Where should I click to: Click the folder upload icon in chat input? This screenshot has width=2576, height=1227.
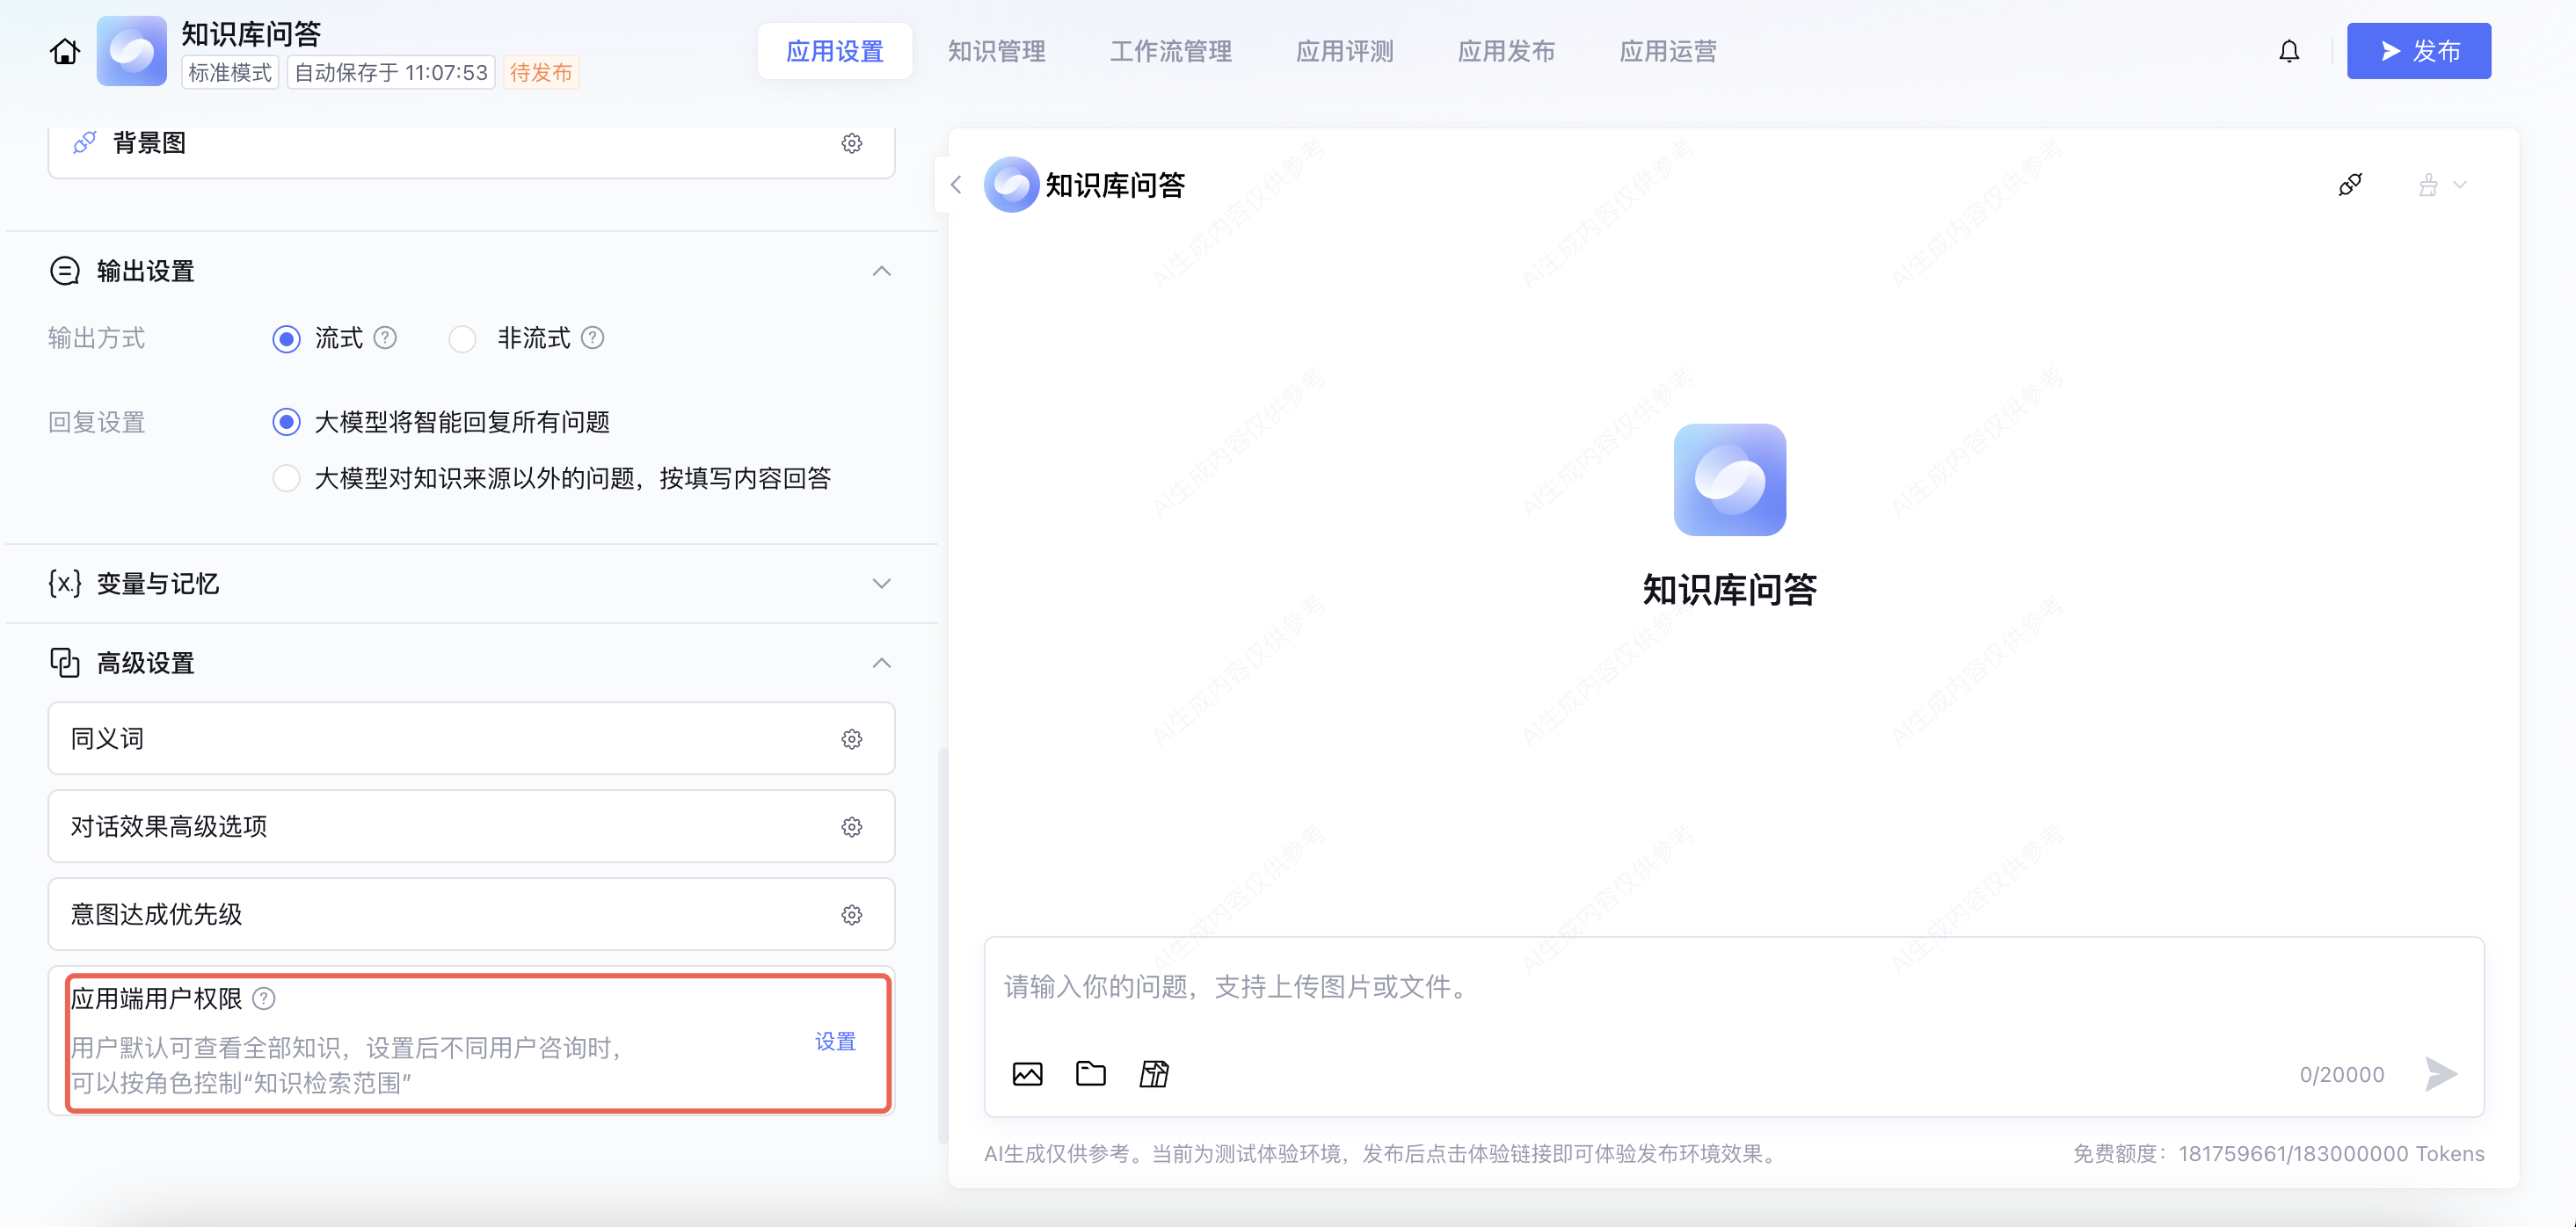(x=1090, y=1074)
